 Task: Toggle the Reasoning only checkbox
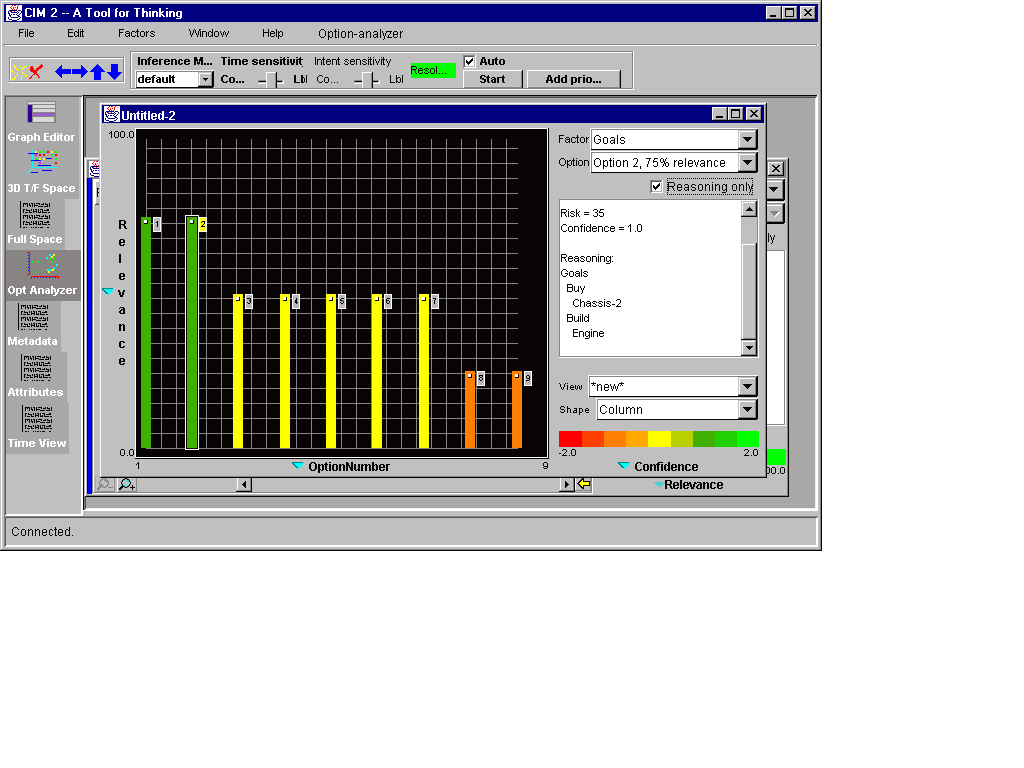coord(656,187)
